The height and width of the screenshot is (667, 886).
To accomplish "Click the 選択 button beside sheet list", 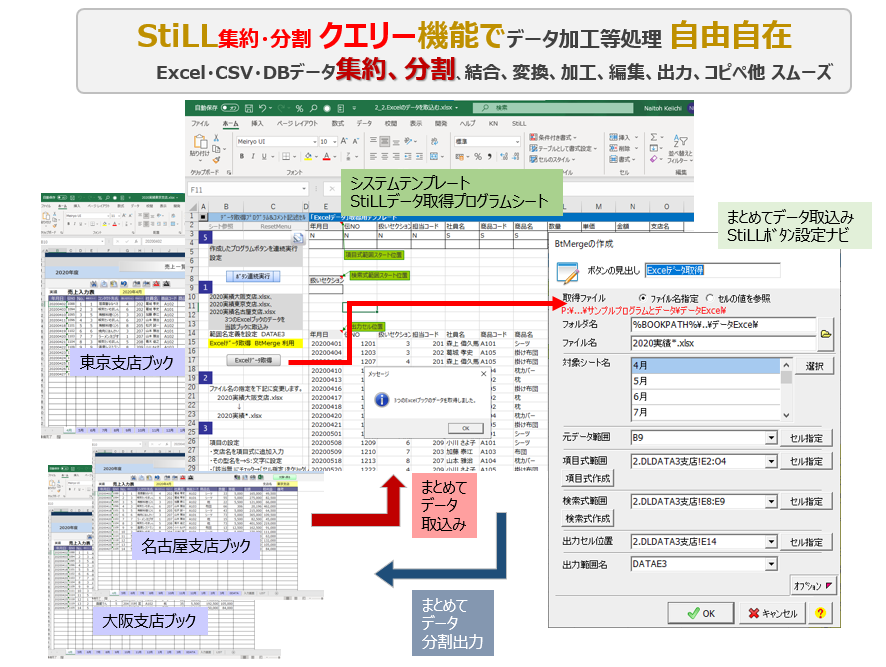I will point(814,366).
